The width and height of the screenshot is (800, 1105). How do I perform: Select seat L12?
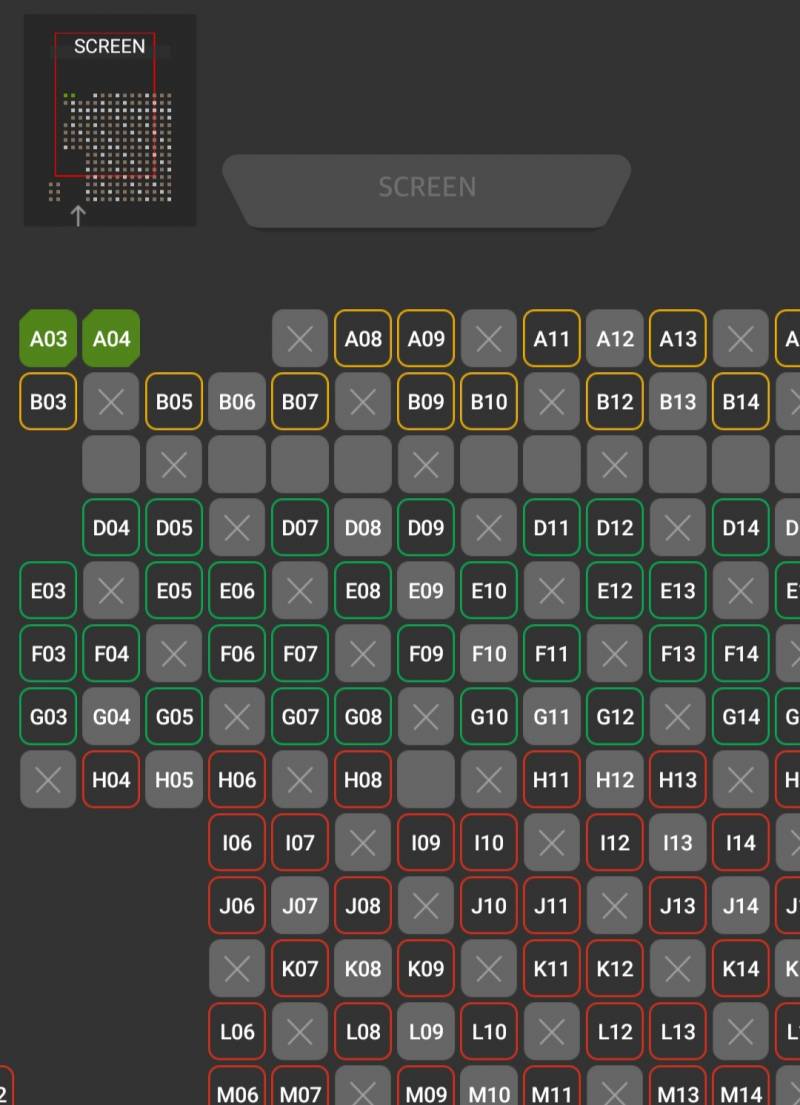point(615,1032)
